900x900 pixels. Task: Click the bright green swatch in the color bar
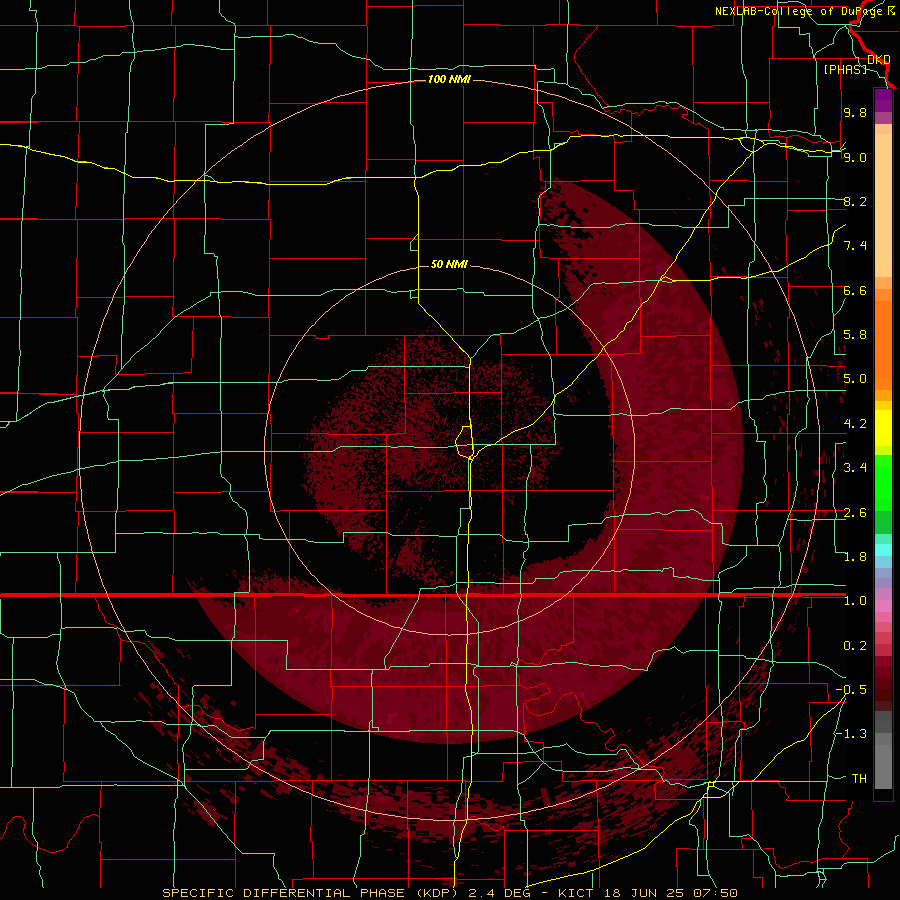coord(883,482)
